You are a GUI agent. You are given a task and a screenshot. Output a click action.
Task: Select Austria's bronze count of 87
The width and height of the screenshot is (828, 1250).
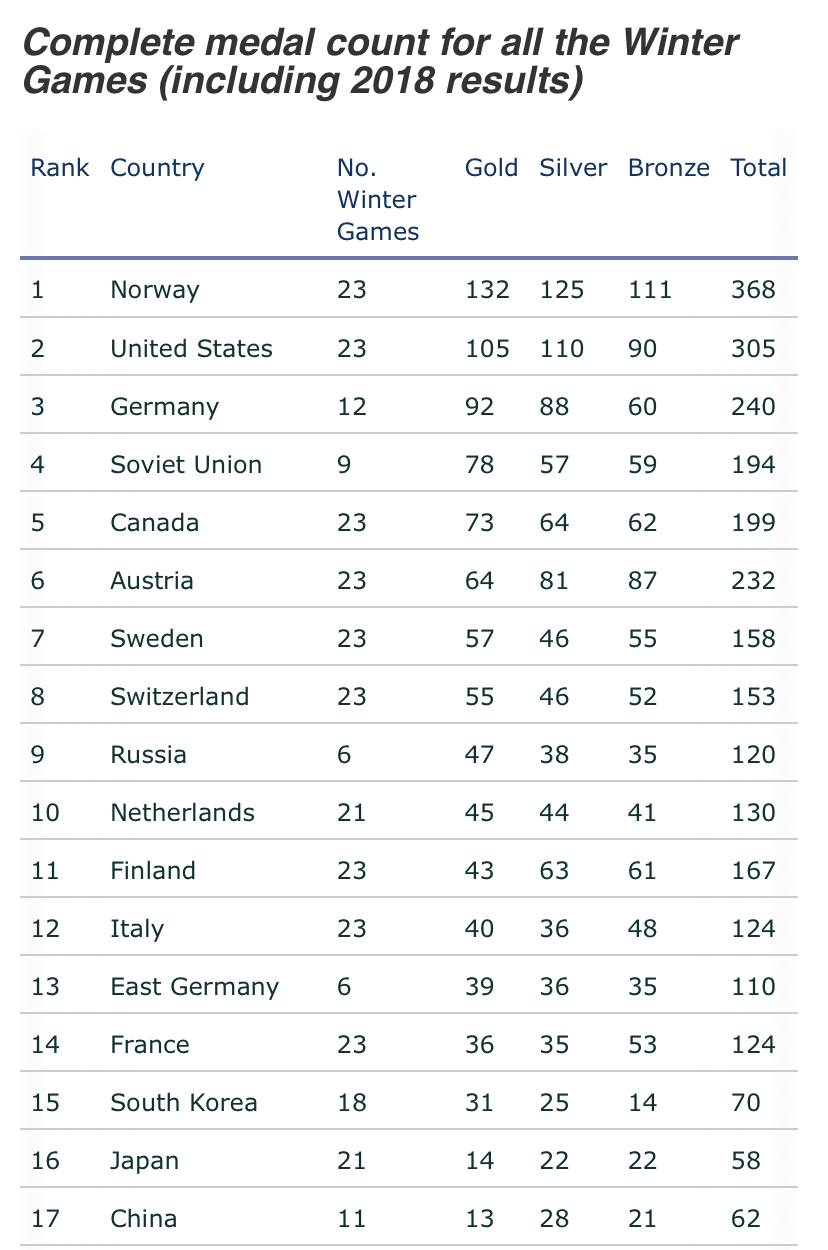pyautogui.click(x=642, y=580)
